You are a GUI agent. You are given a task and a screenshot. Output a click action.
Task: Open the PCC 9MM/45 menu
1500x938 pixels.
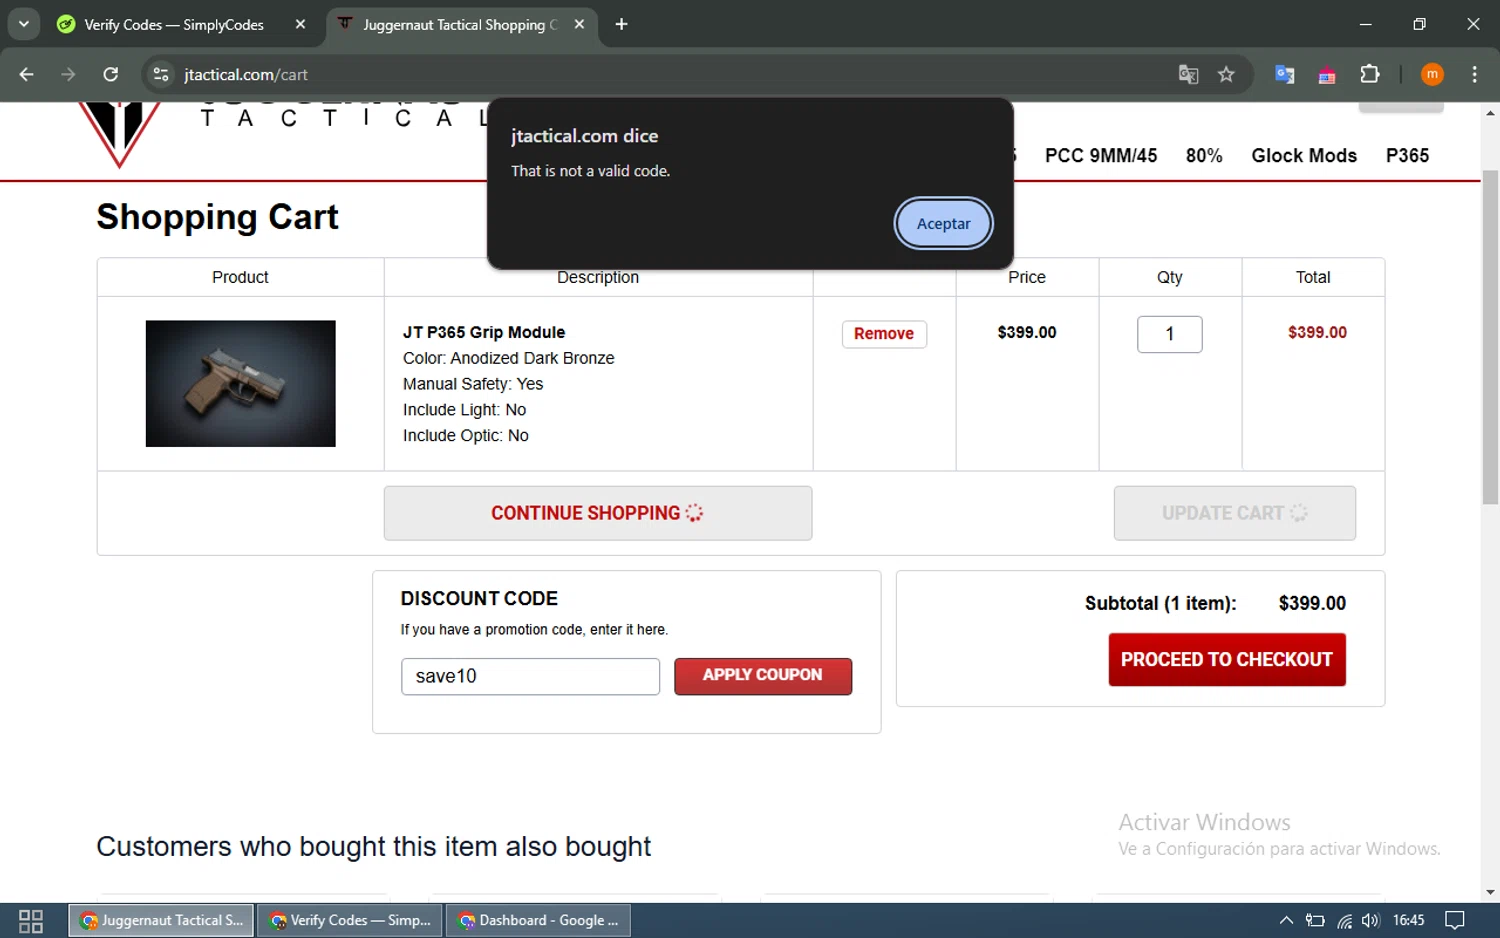click(1101, 155)
